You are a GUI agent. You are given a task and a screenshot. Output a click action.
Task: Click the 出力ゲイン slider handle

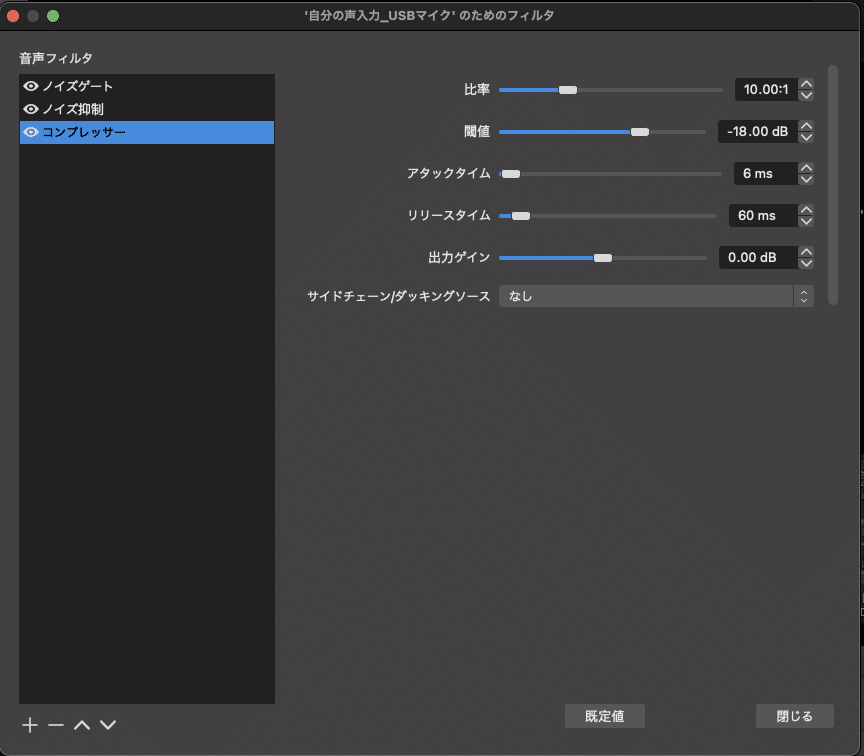(x=602, y=258)
